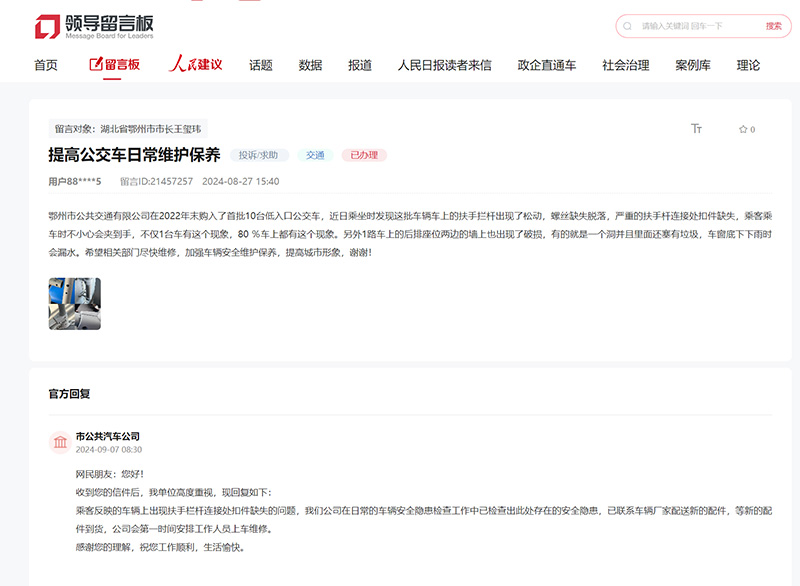Click the 交通 topic tag
Screen dimensions: 800x586
(x=314, y=155)
